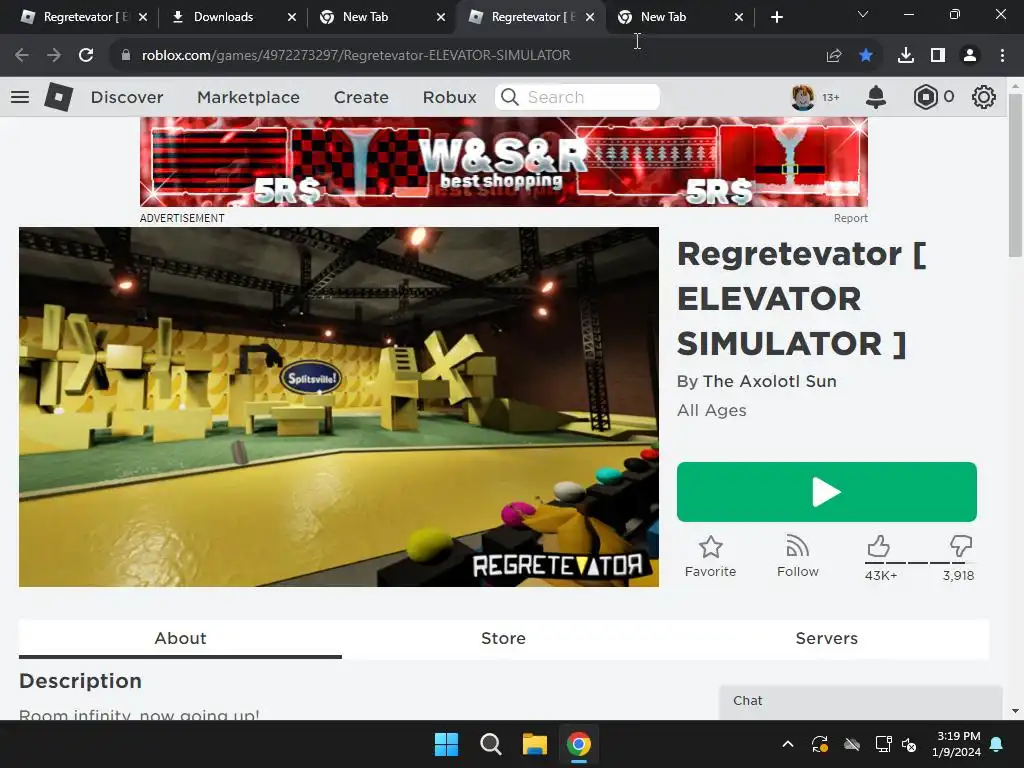Viewport: 1024px width, 768px height.
Task: Close the active Regretevator tab
Action: pyautogui.click(x=590, y=17)
